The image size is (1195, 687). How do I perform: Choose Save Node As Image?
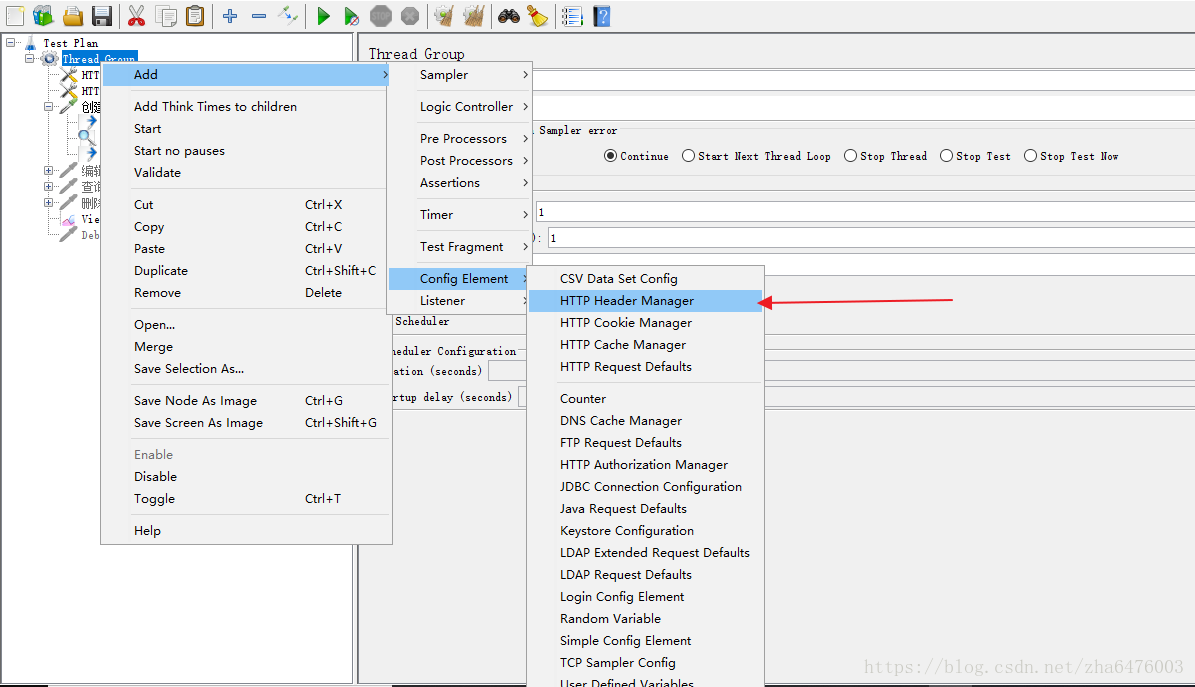tap(245, 401)
